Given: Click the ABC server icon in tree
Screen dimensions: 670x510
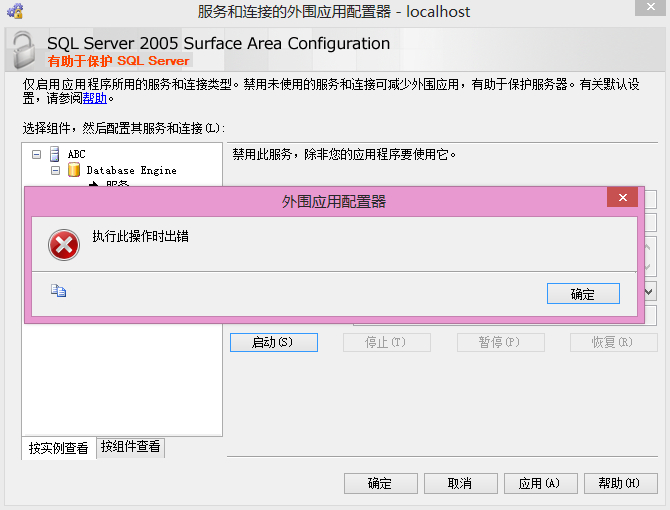Looking at the screenshot, I should tap(55, 154).
